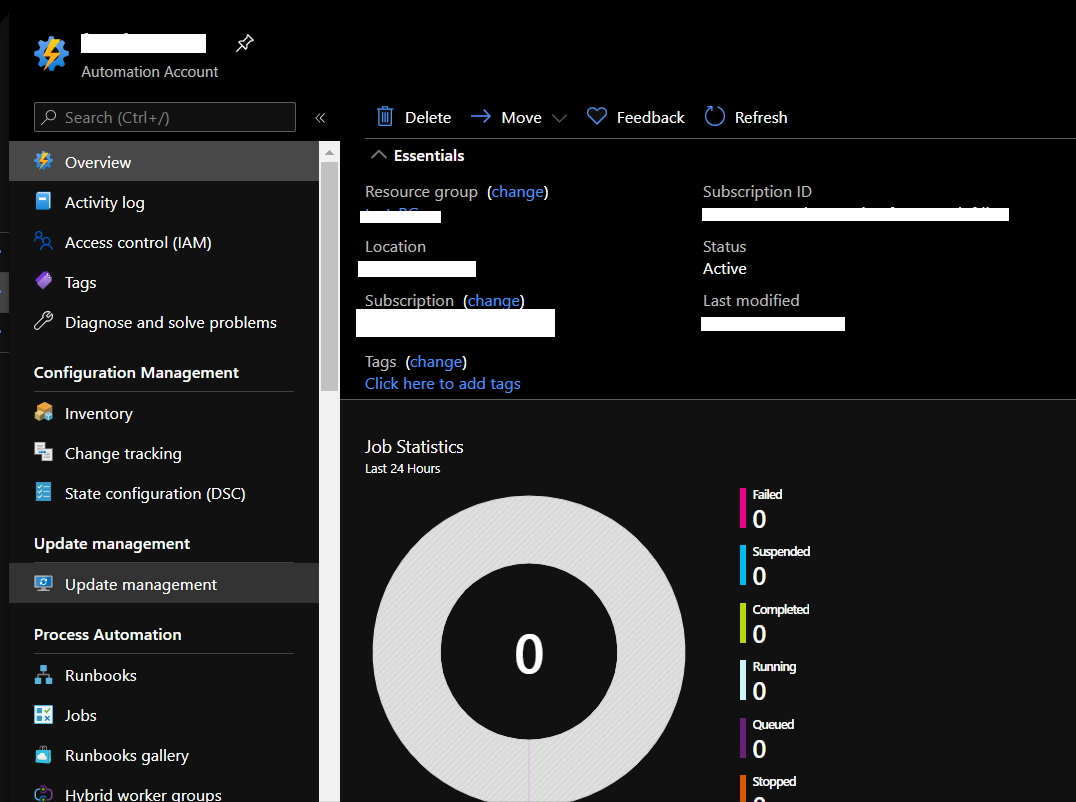Open the Move dropdown chevron
This screenshot has height=802, width=1076.
tap(559, 118)
